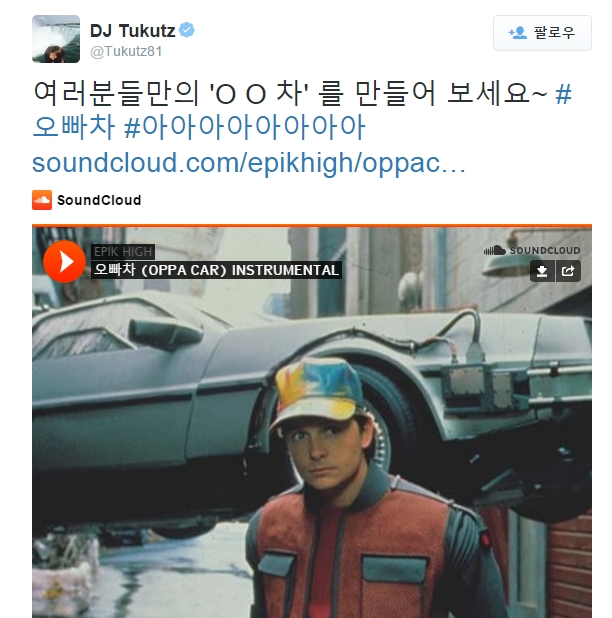The width and height of the screenshot is (612, 618).
Task: Open track title 오빠차 (OPPA CAR) INSTRUMENTAL
Action: coord(216,270)
